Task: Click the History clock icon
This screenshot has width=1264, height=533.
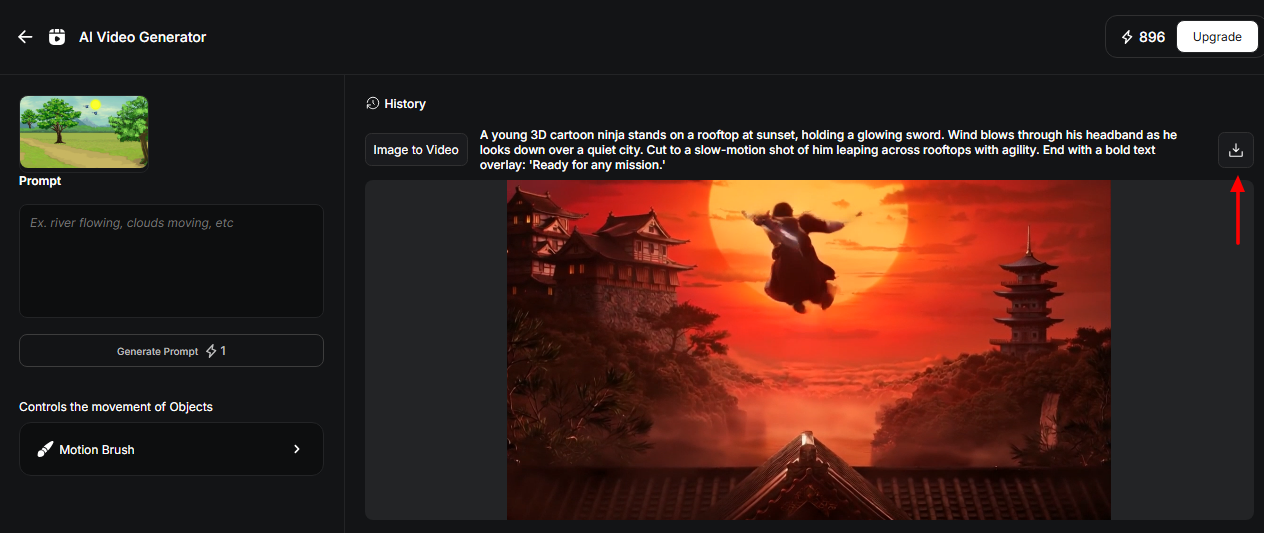Action: coord(373,103)
